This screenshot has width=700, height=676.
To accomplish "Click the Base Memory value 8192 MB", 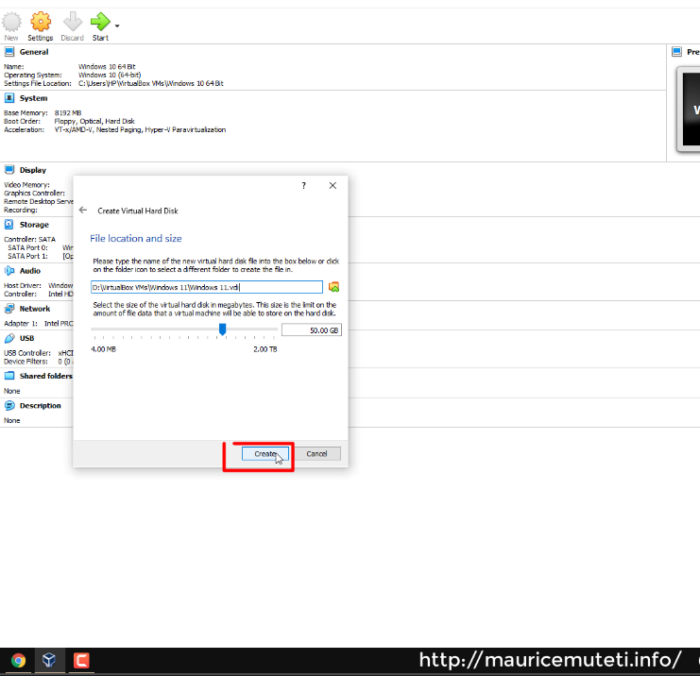I will coord(68,113).
